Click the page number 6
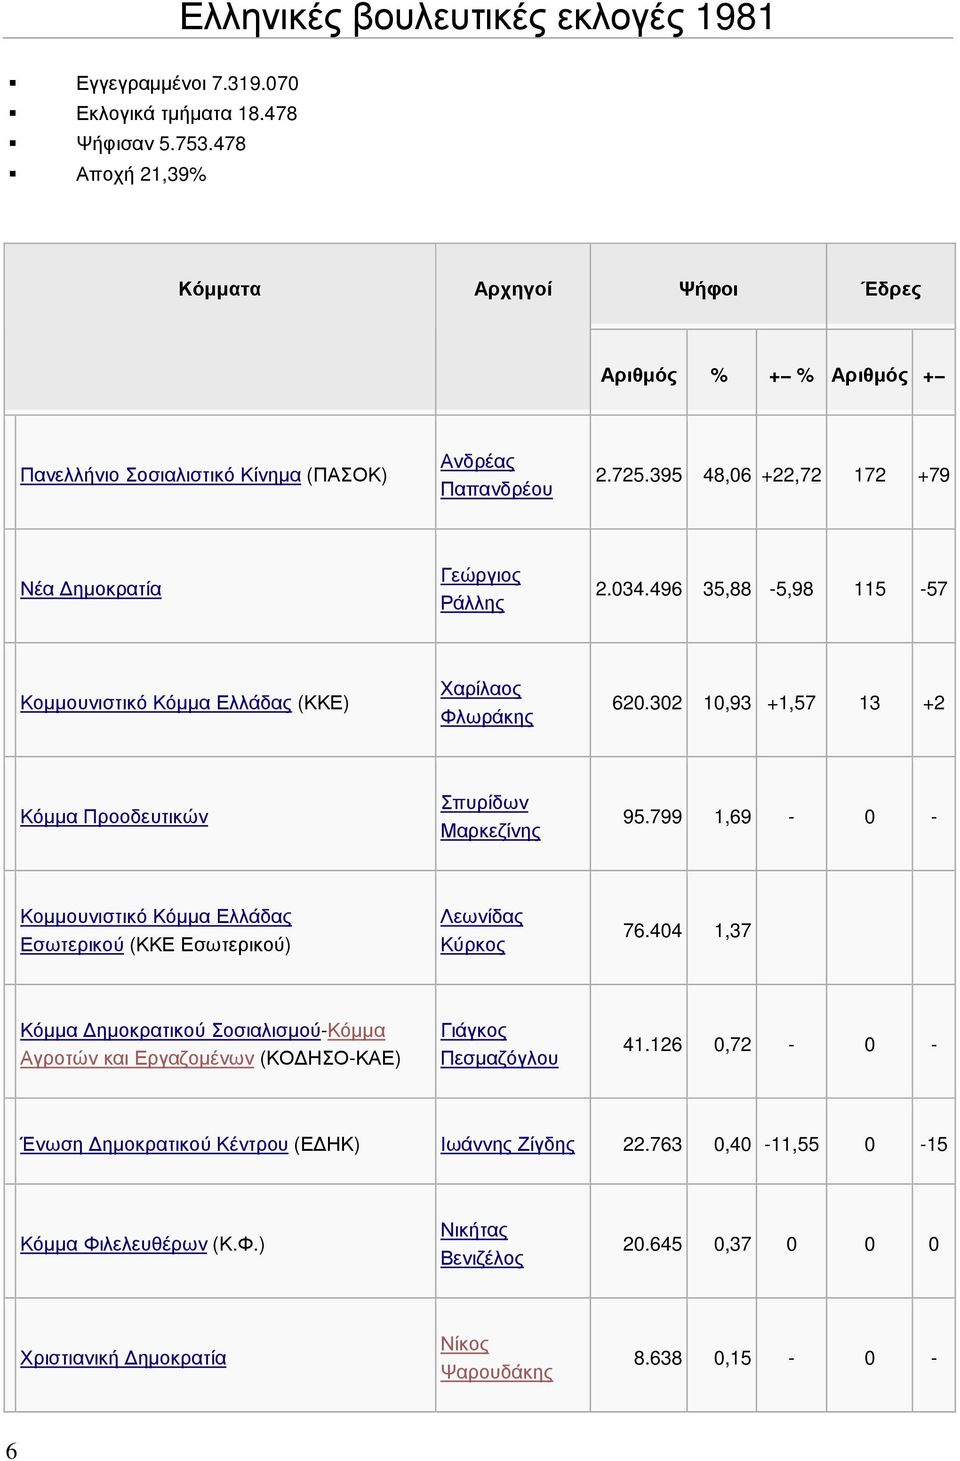Screen dimensions: 960x1461 coord(11,1451)
